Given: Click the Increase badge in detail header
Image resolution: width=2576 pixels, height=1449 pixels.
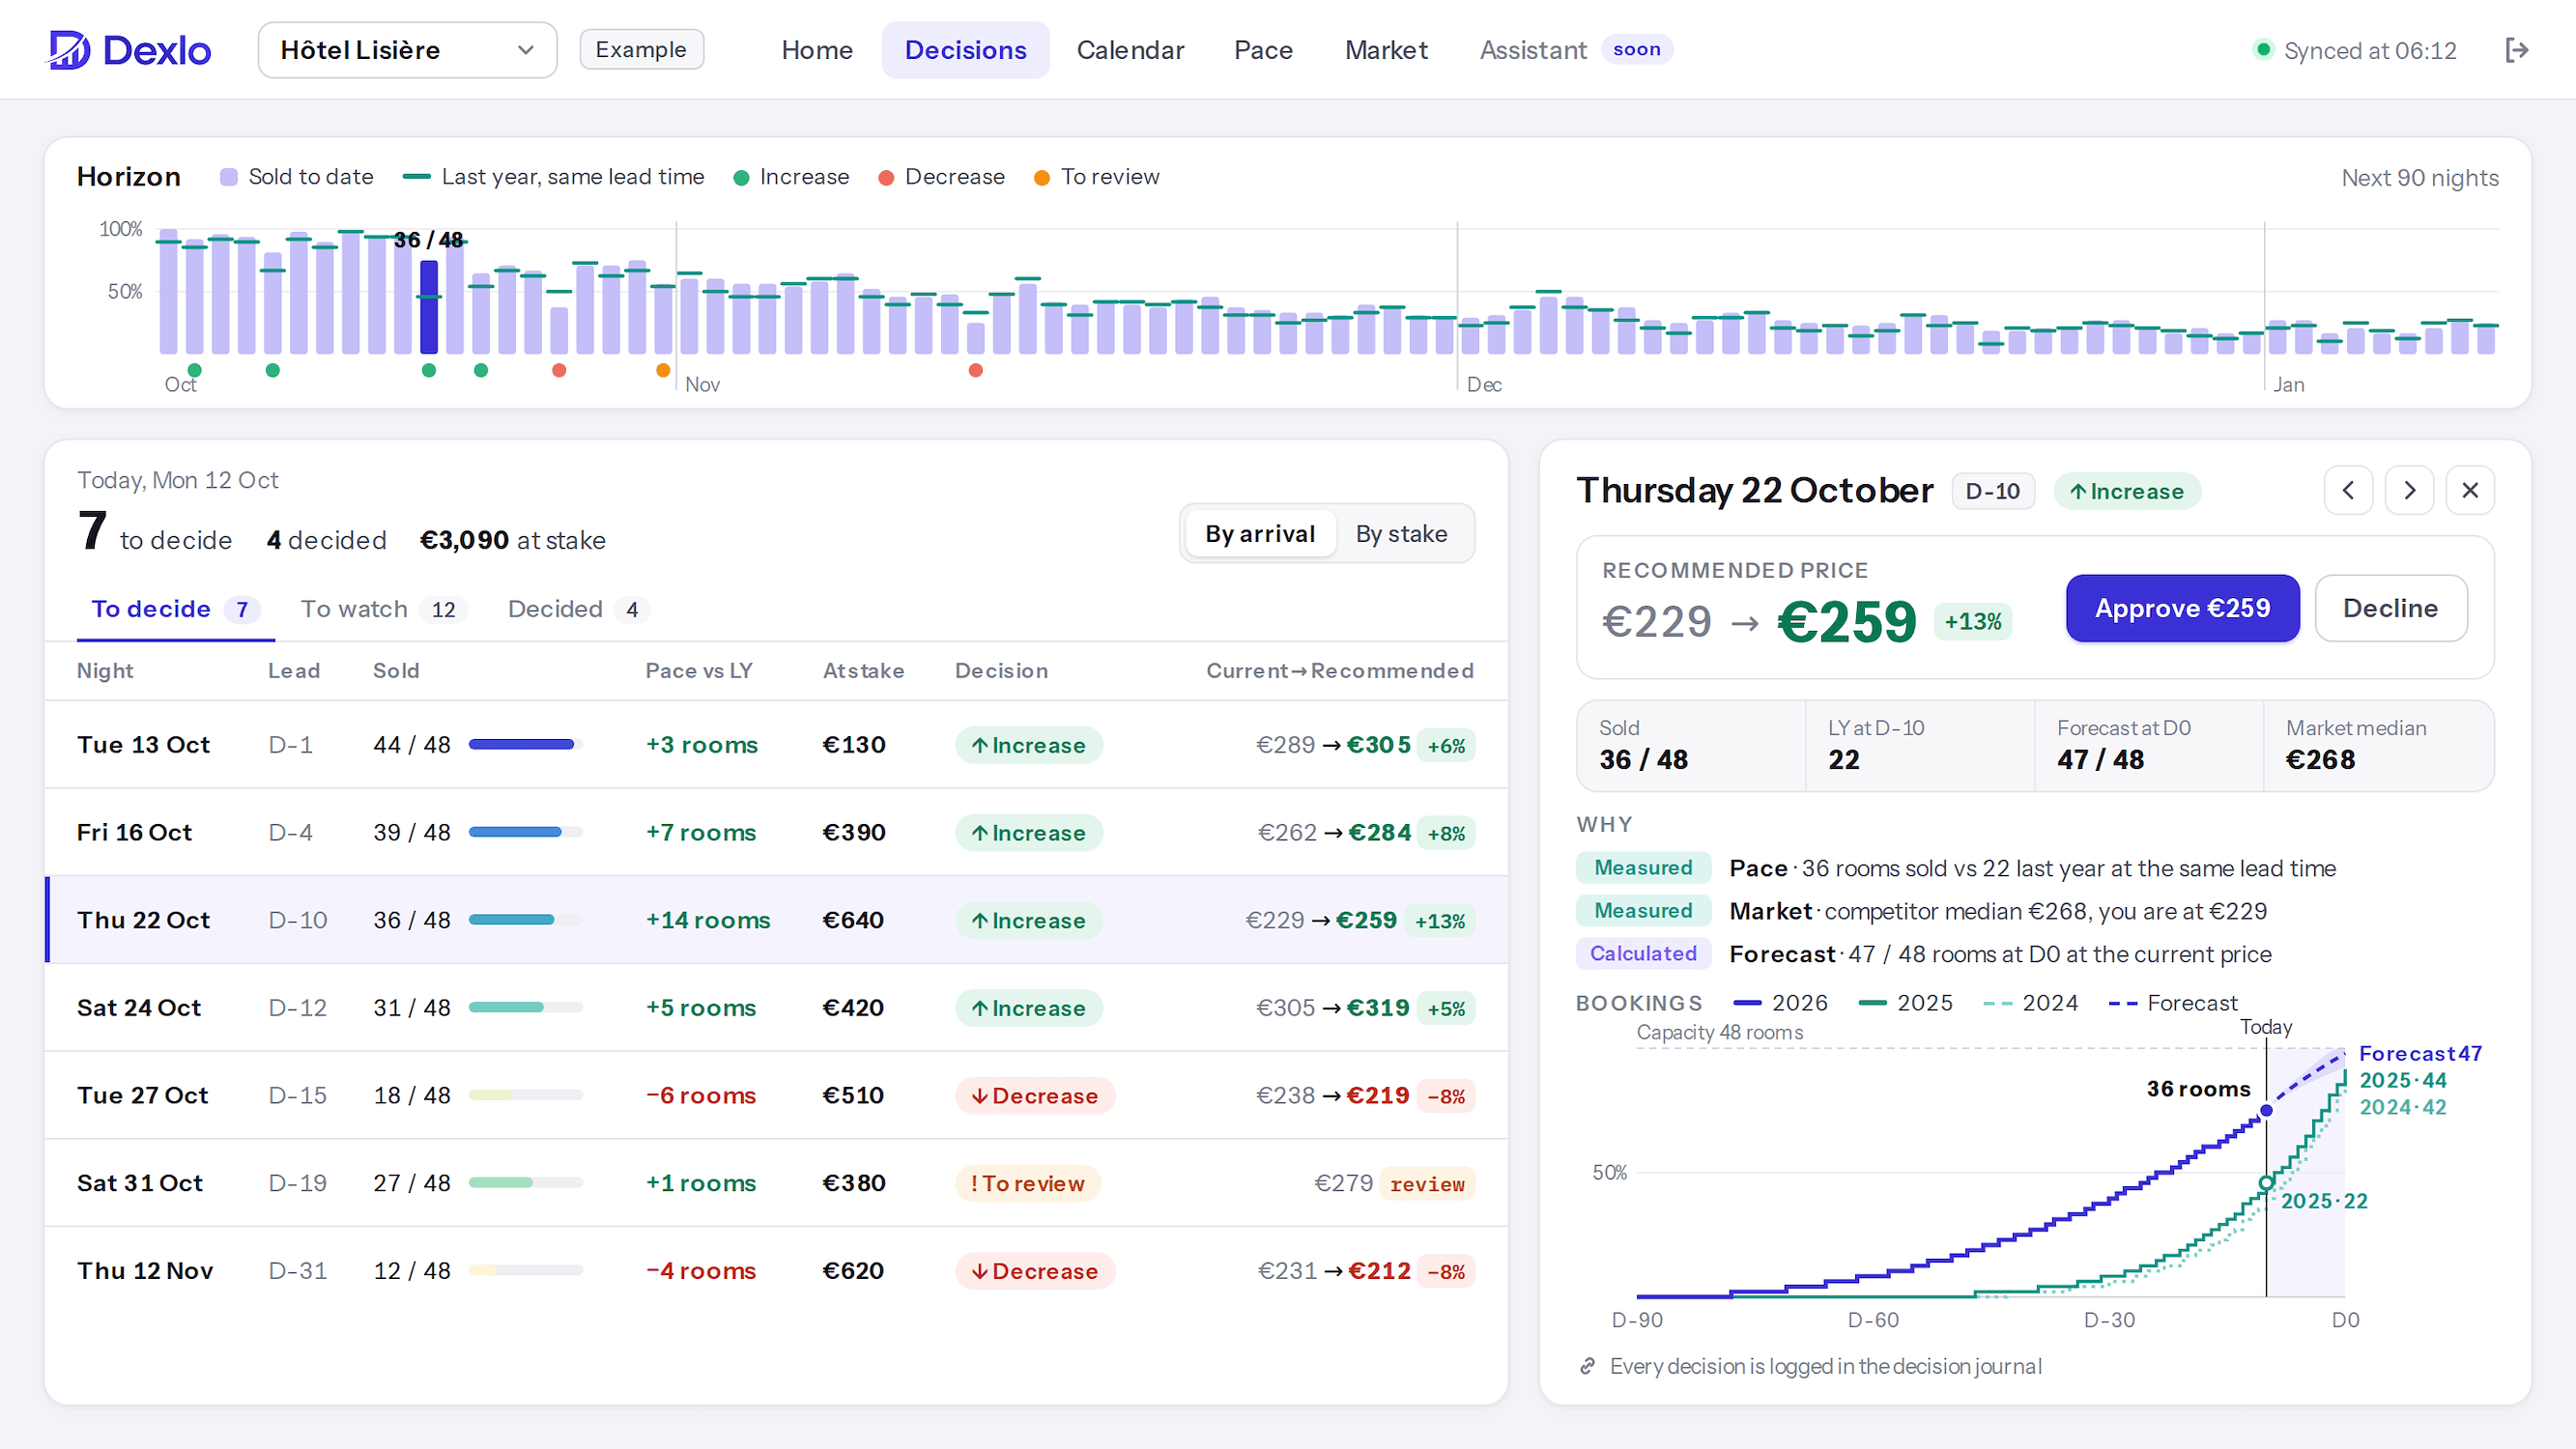Looking at the screenshot, I should [2127, 491].
